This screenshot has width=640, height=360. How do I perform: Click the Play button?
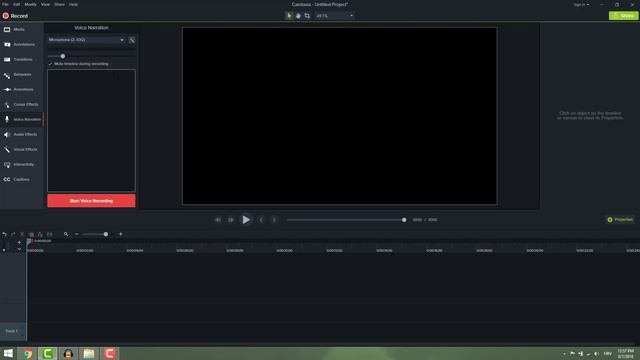246,220
